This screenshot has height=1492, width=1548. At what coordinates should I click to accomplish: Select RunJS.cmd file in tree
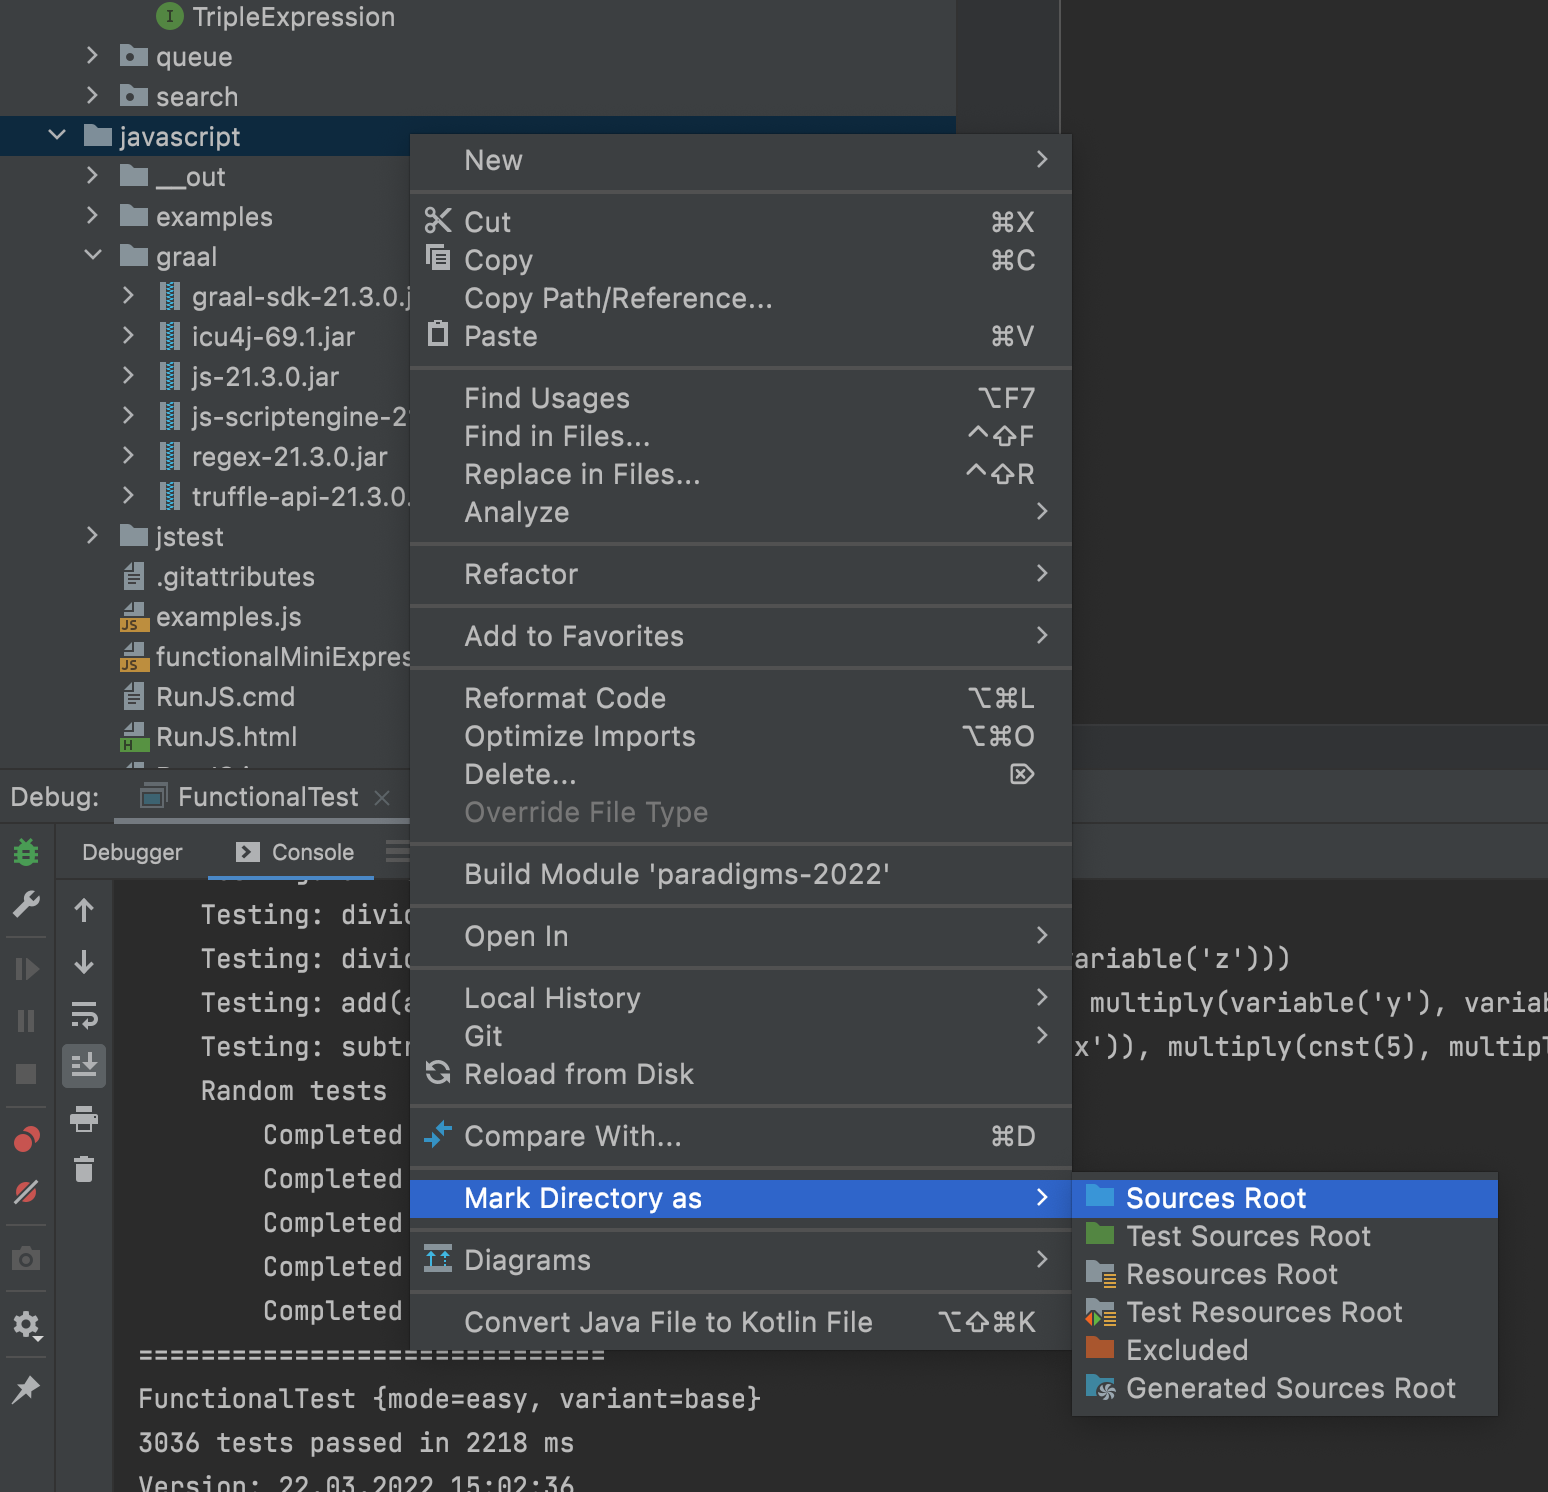click(225, 697)
